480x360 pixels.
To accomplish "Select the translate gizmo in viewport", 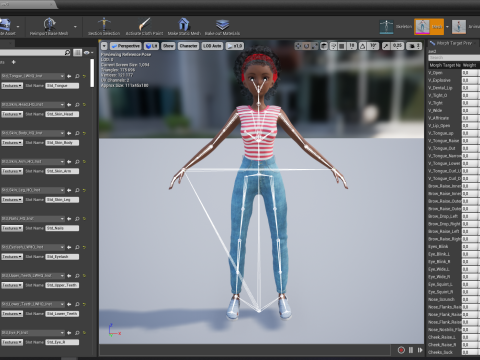I will click(298, 46).
